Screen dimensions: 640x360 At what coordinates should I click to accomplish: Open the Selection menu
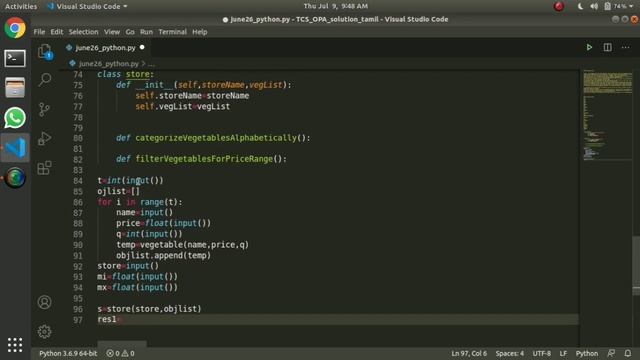click(83, 32)
